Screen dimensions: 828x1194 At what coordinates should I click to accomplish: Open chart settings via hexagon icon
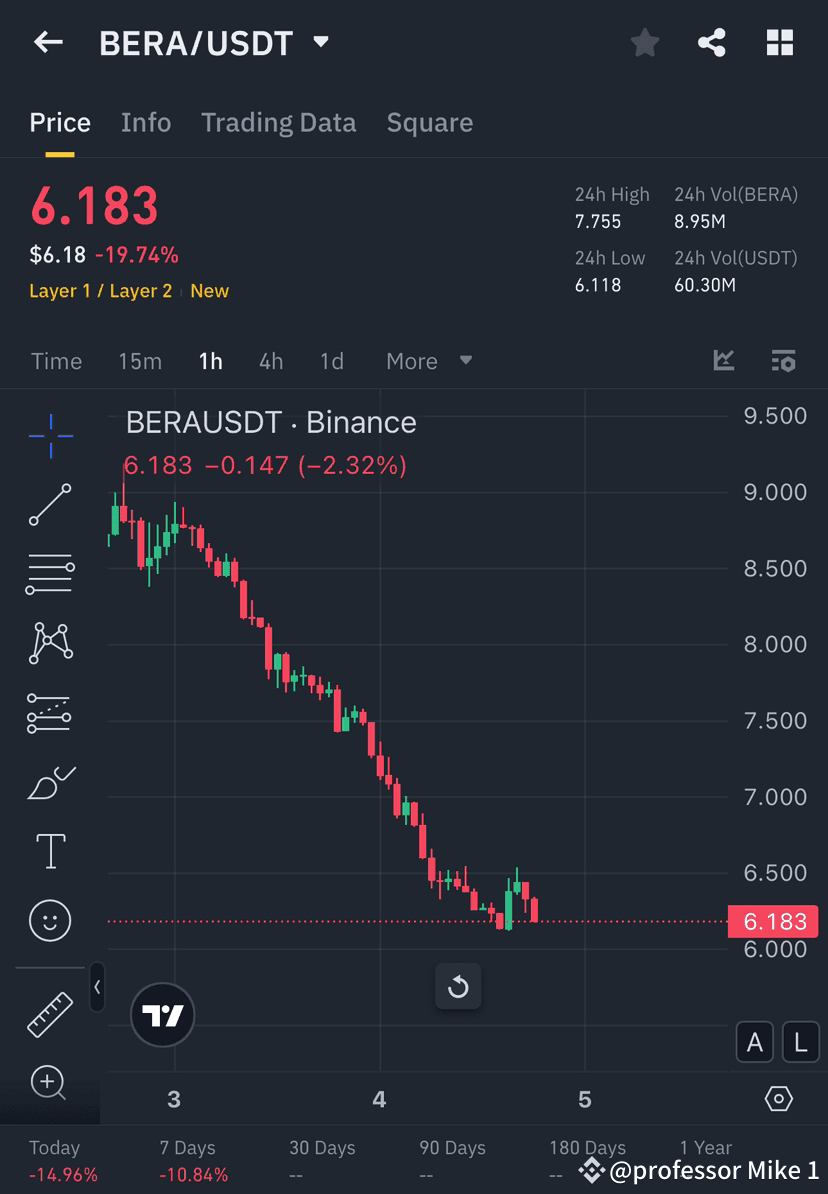pos(780,1098)
